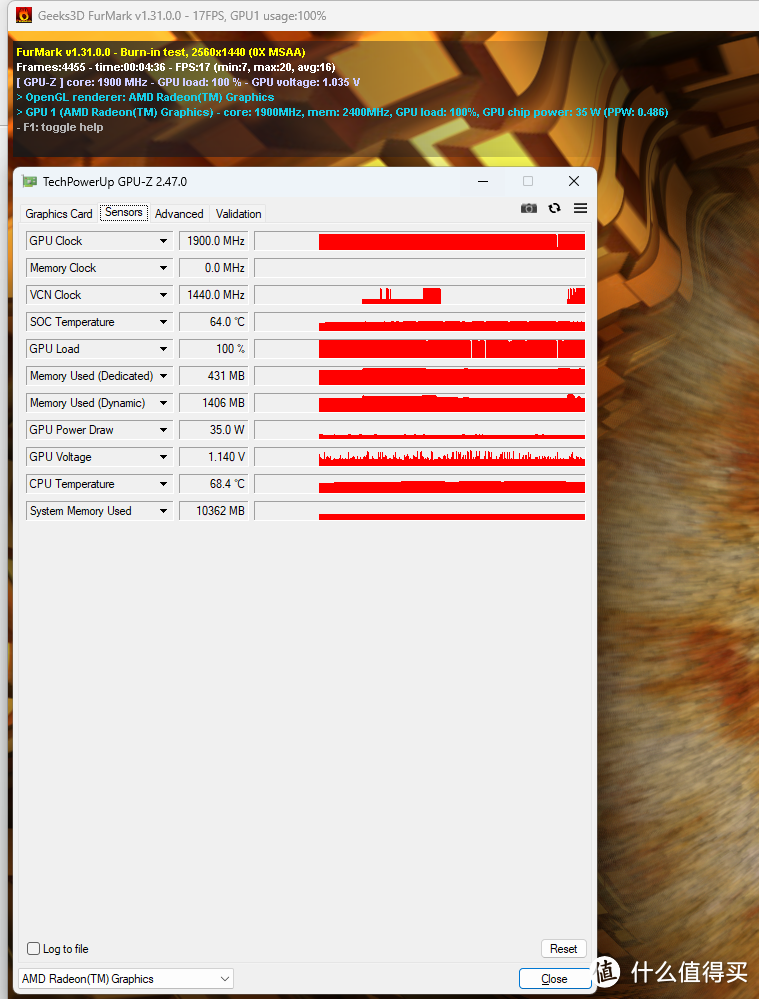Viewport: 759px width, 999px height.
Task: Click the FurMark Frames:4455 stats line
Action: point(175,67)
